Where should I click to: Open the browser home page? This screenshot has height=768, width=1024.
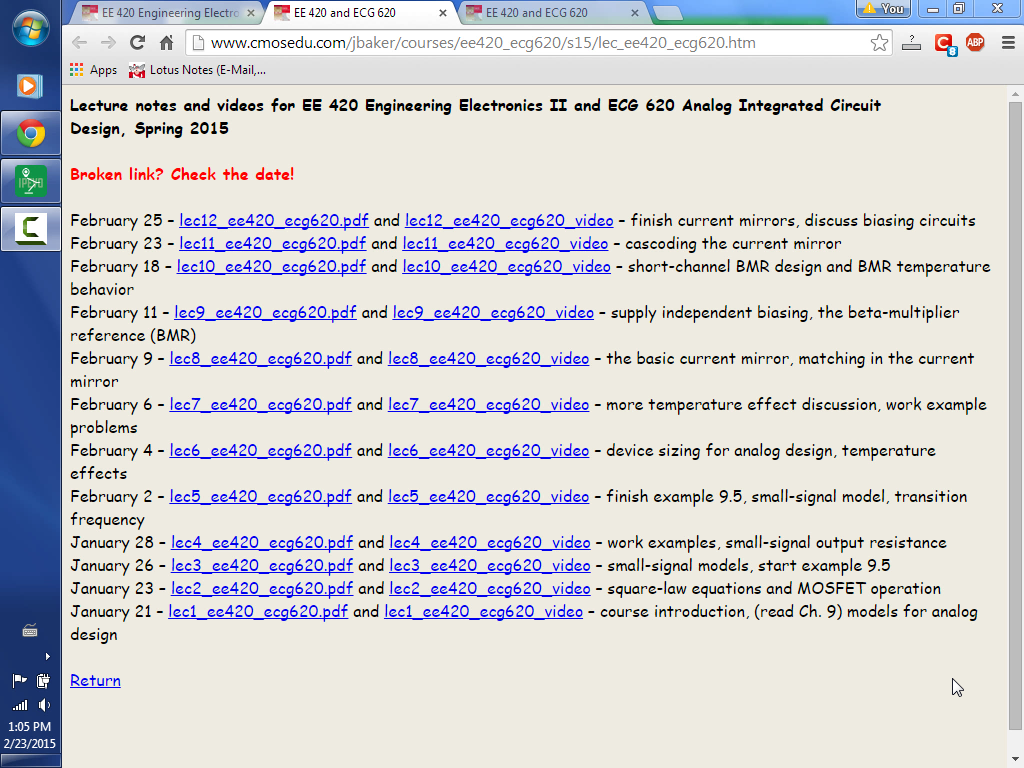(x=167, y=43)
